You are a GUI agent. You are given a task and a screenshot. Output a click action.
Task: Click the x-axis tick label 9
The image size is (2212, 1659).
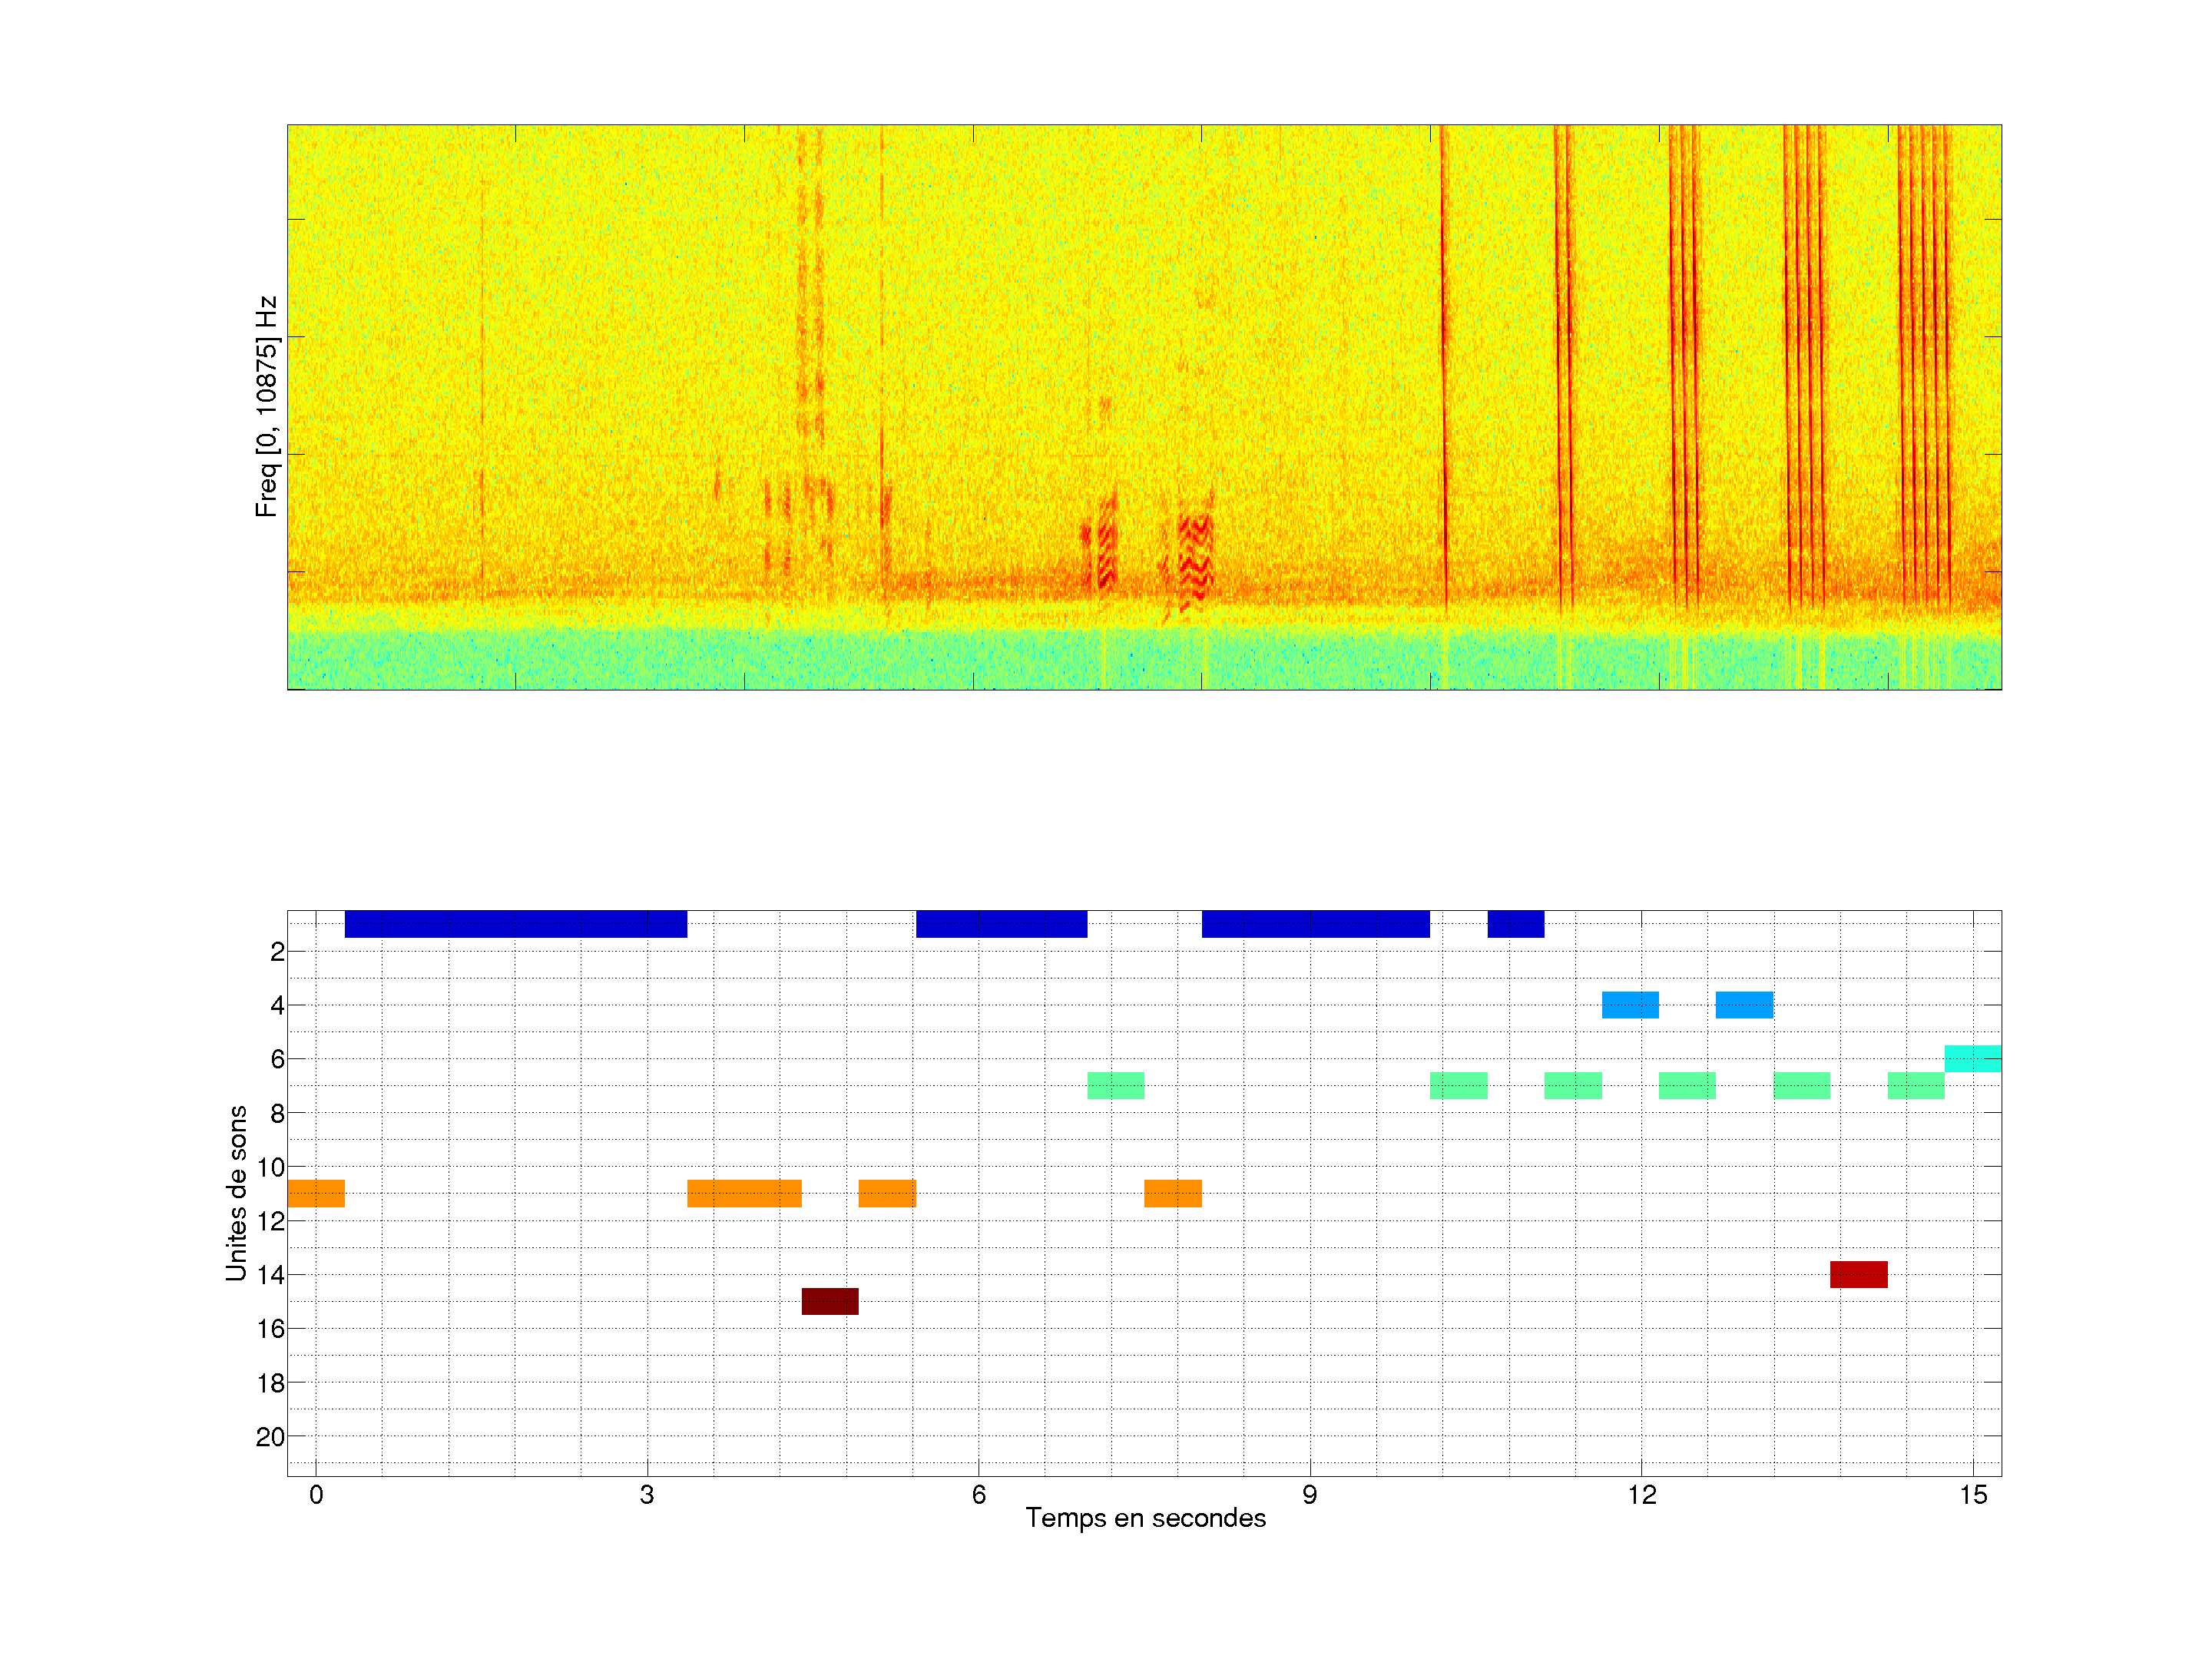pyautogui.click(x=1309, y=1495)
